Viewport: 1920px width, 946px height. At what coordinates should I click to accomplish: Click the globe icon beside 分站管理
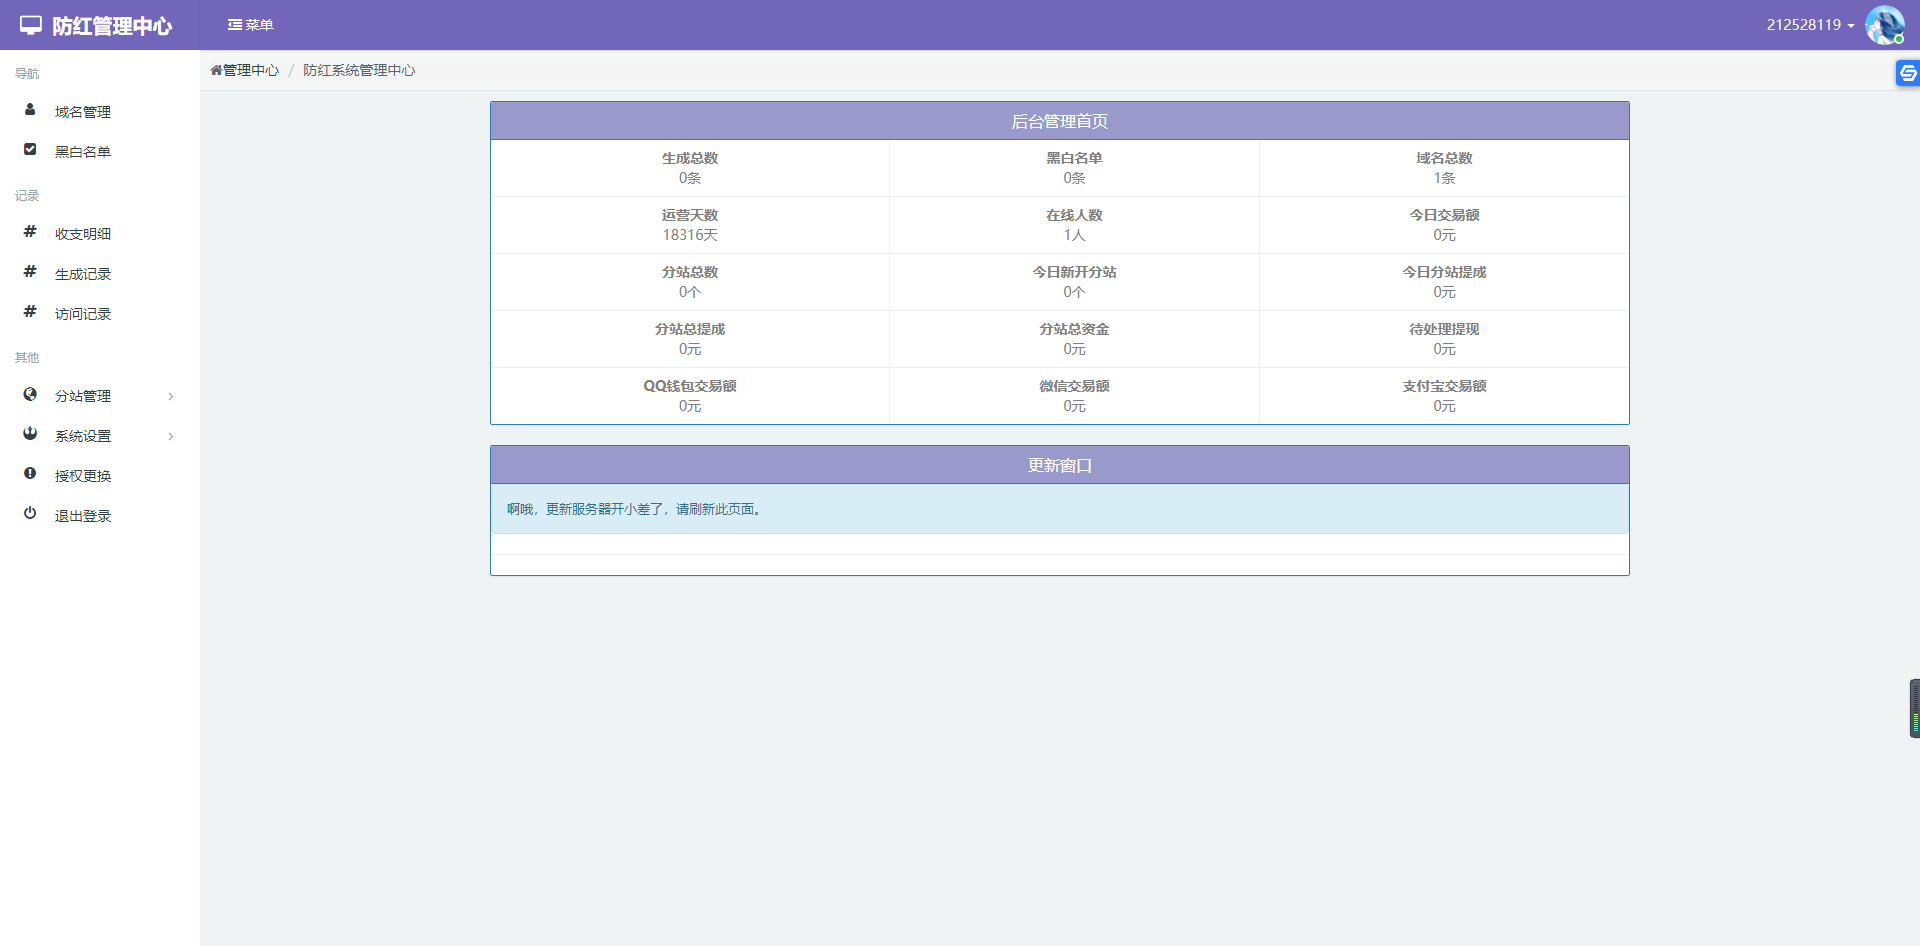click(x=30, y=395)
